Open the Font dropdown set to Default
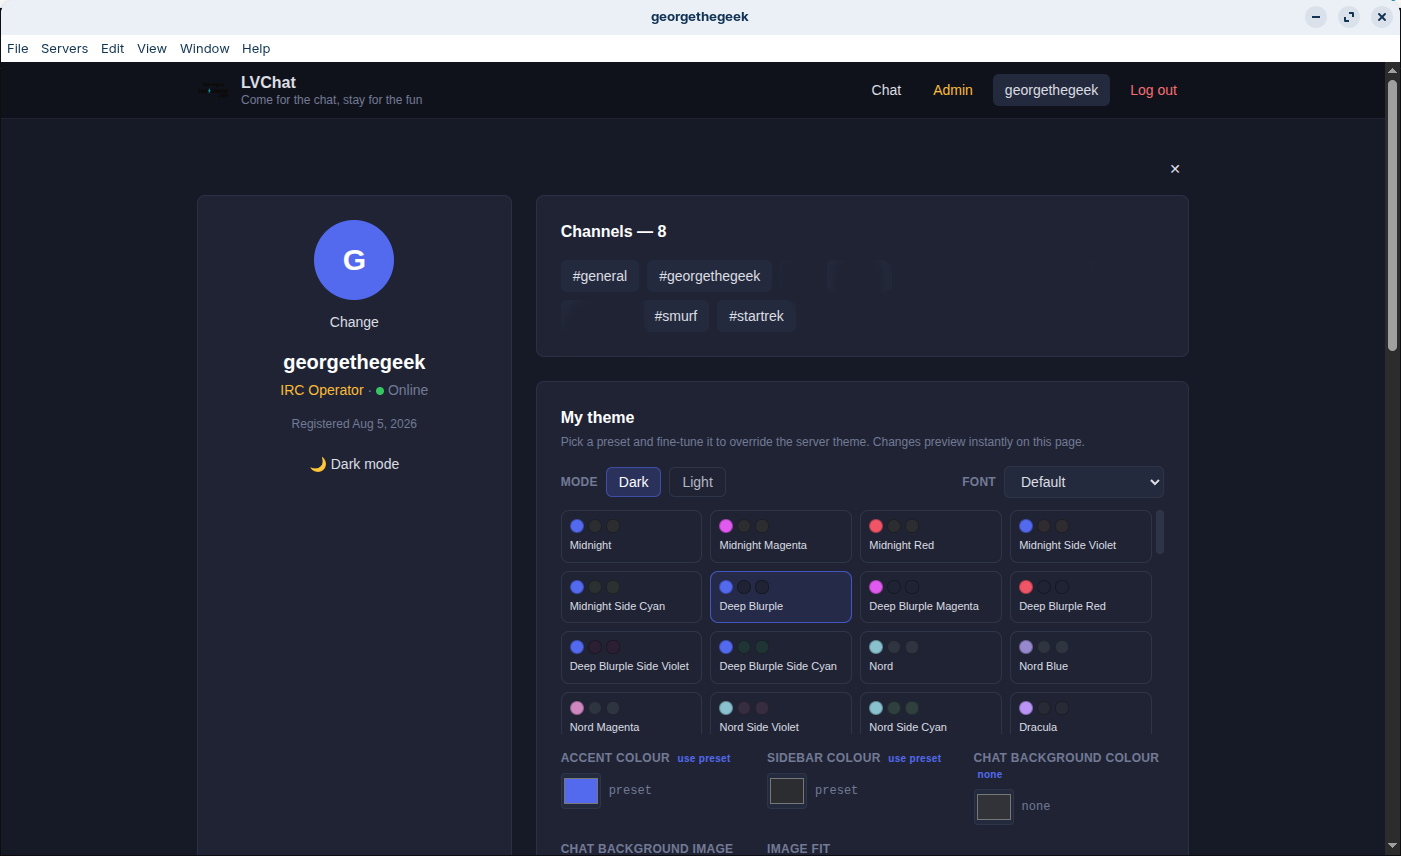 [1084, 482]
